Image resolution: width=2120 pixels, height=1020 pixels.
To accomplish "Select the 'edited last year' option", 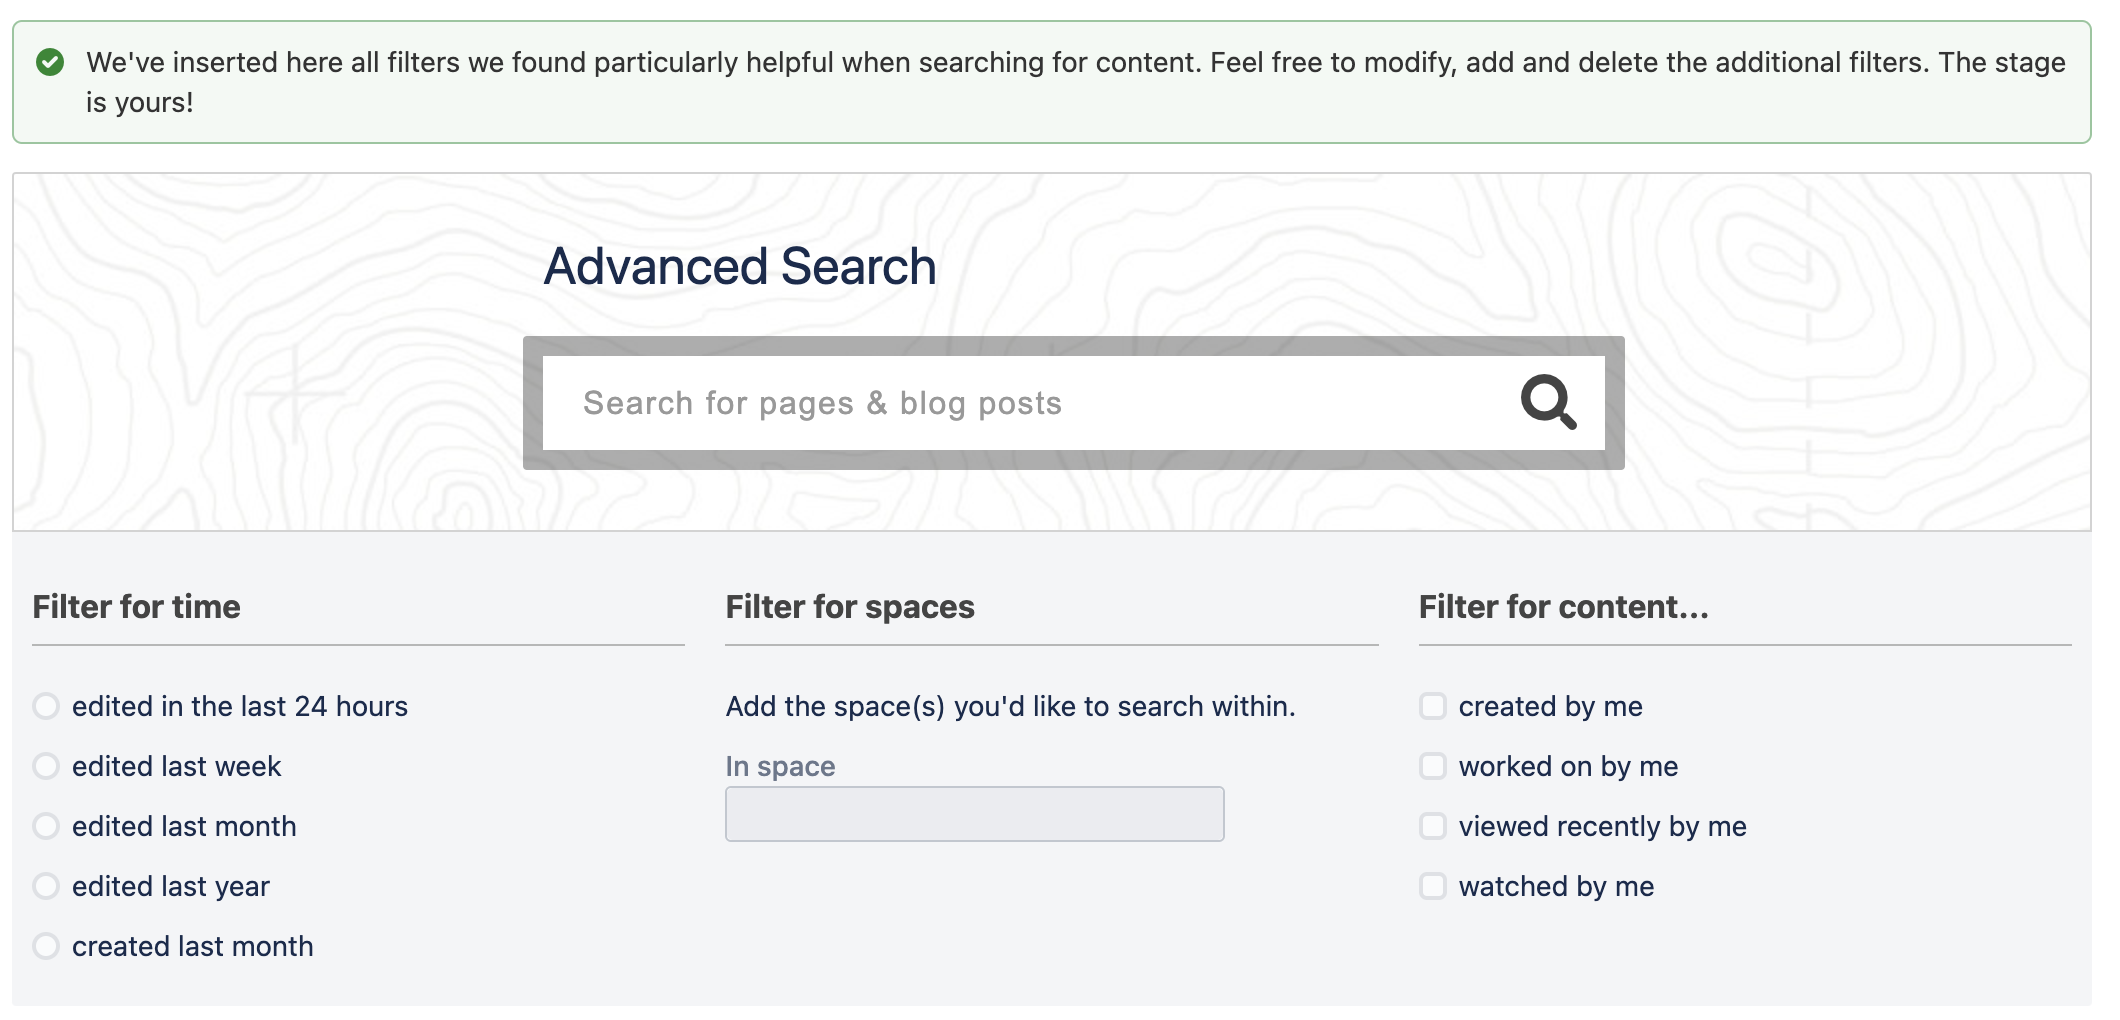I will [46, 886].
